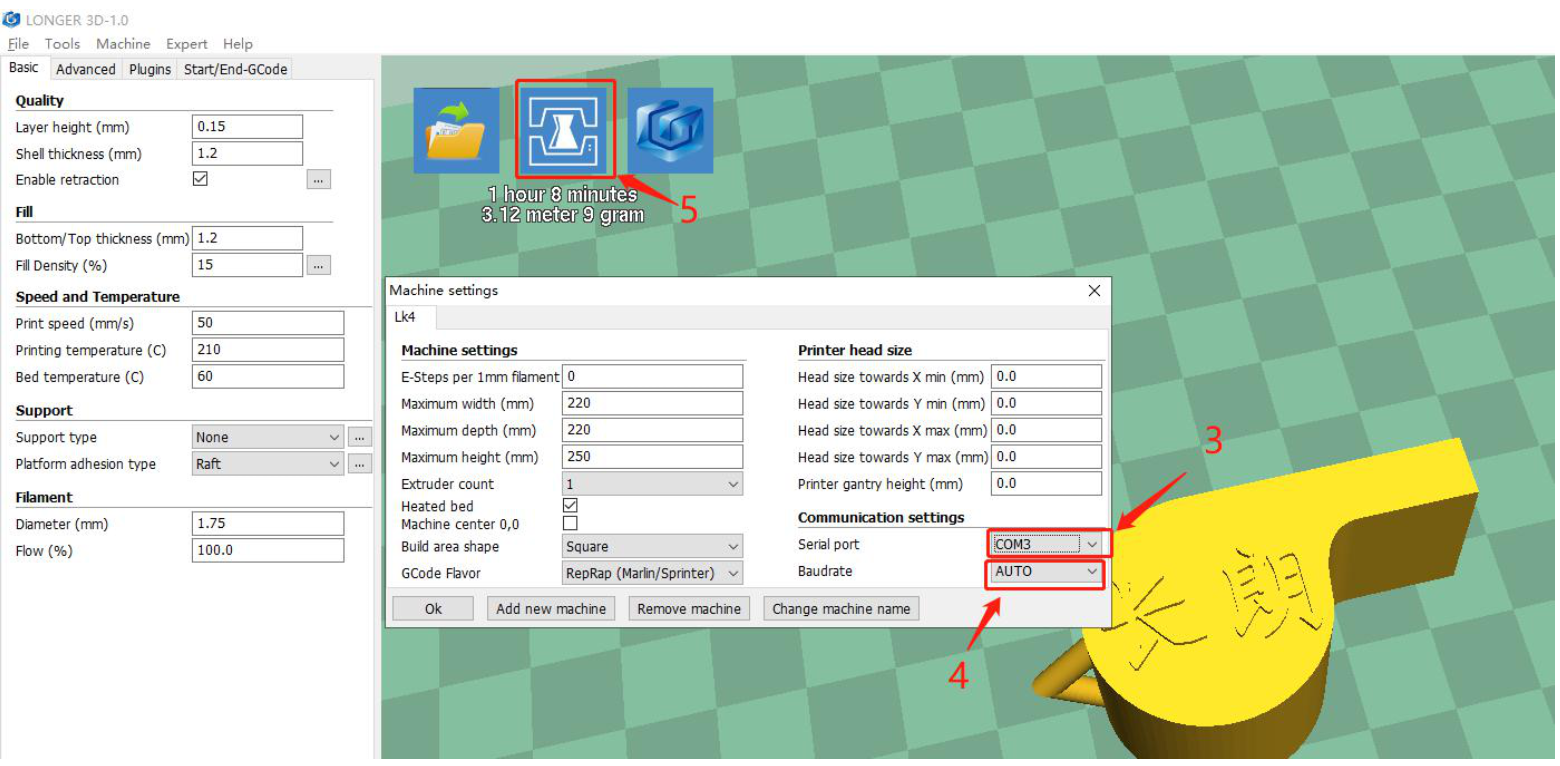Click the Ok button
This screenshot has width=1560, height=766.
(x=433, y=608)
